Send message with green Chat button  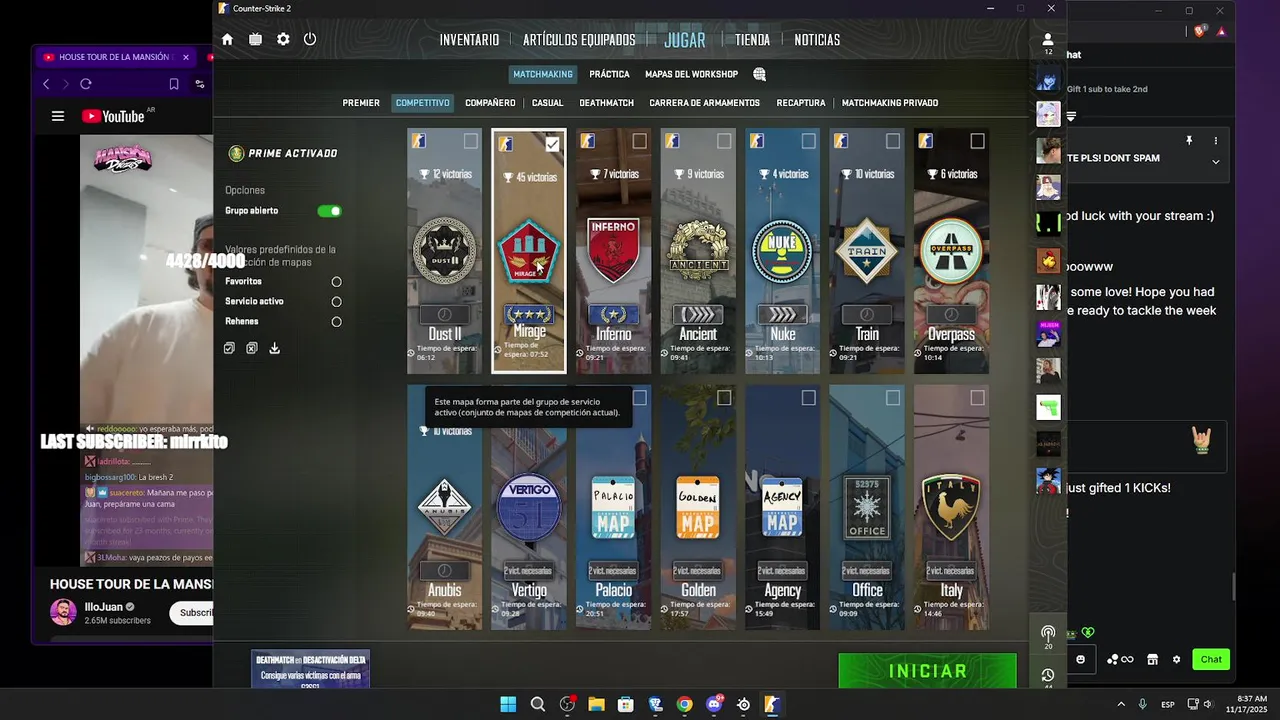pos(1211,659)
